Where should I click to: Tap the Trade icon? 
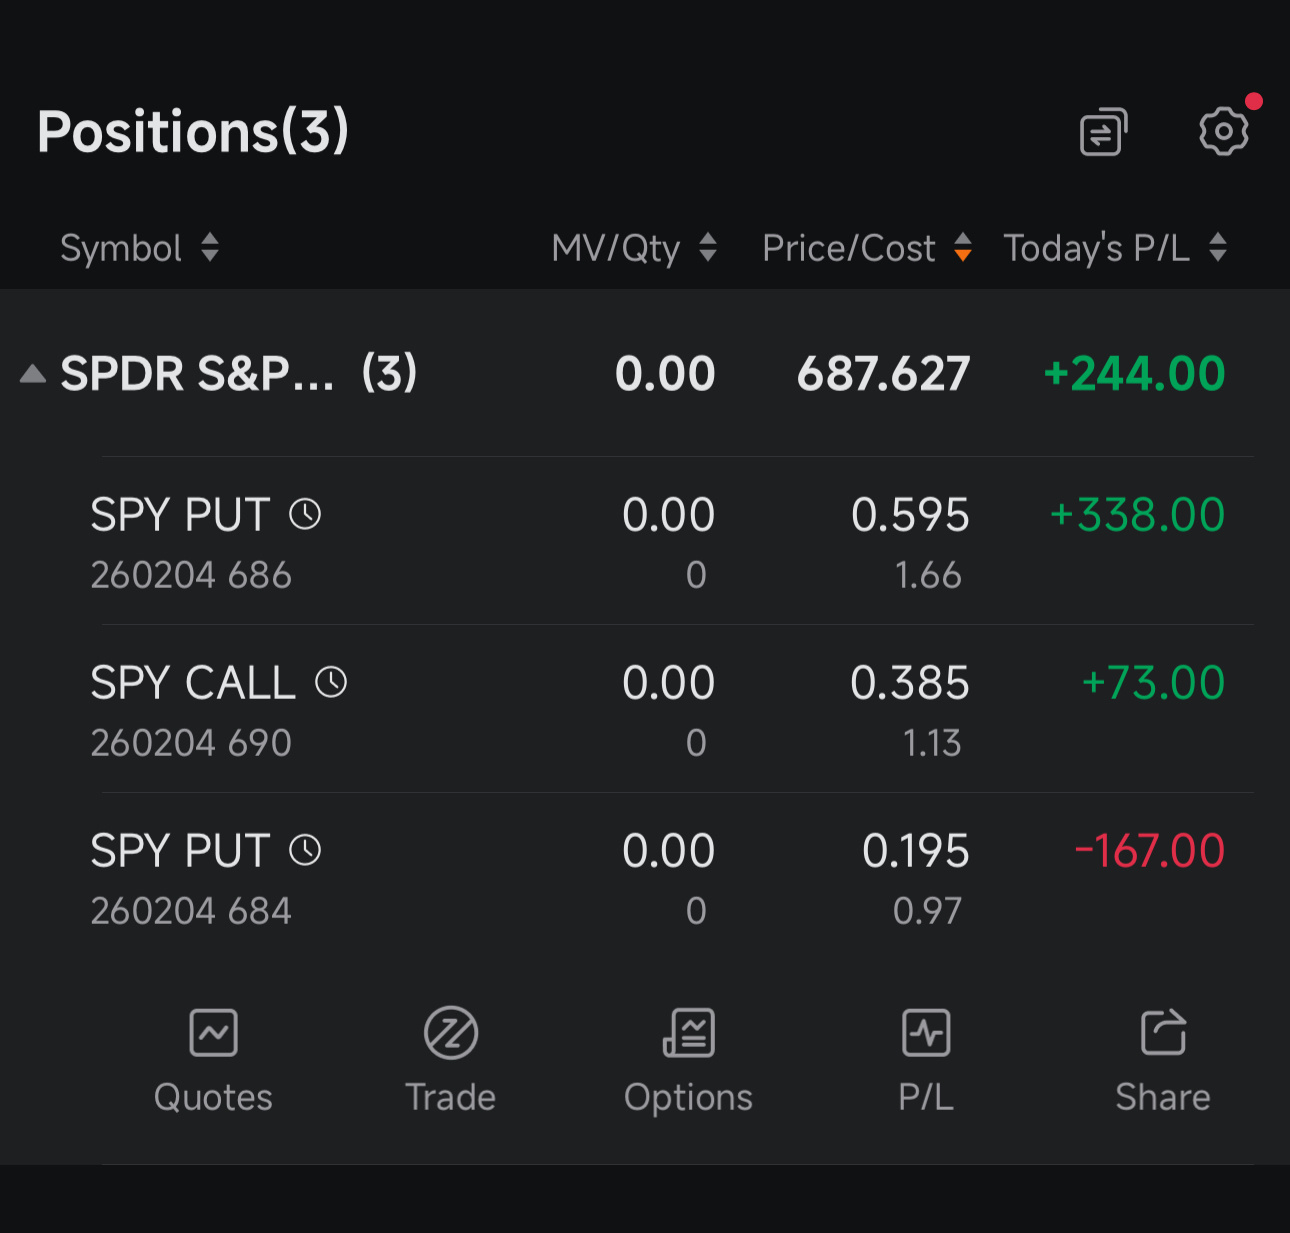[x=451, y=1033]
